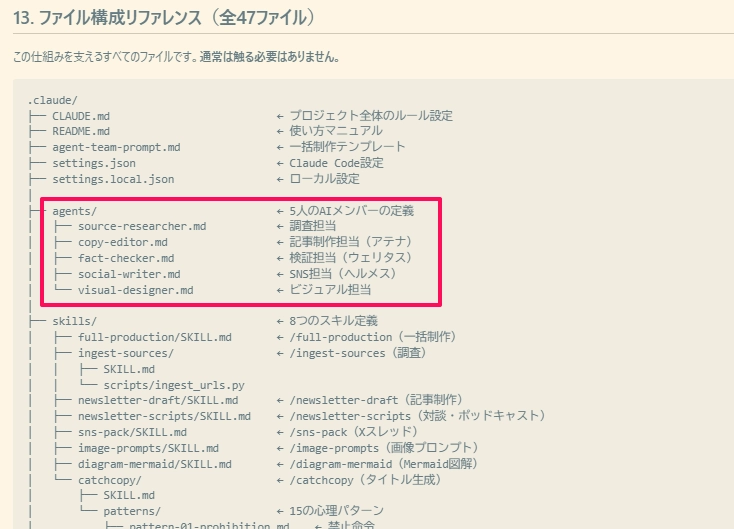Click the comment '記事制作担当（アテナ）'
Image resolution: width=734 pixels, height=529 pixels.
351,242
